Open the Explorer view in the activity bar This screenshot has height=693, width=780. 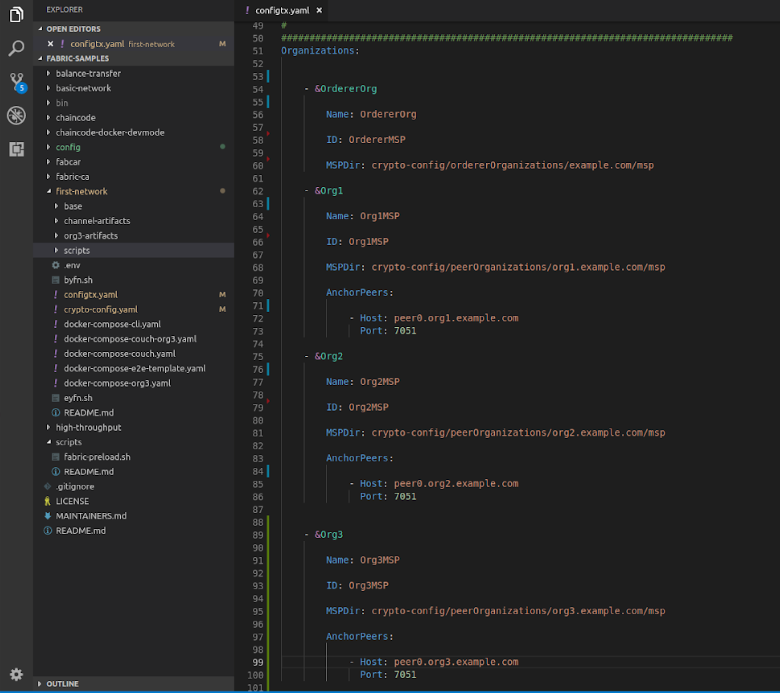click(16, 14)
